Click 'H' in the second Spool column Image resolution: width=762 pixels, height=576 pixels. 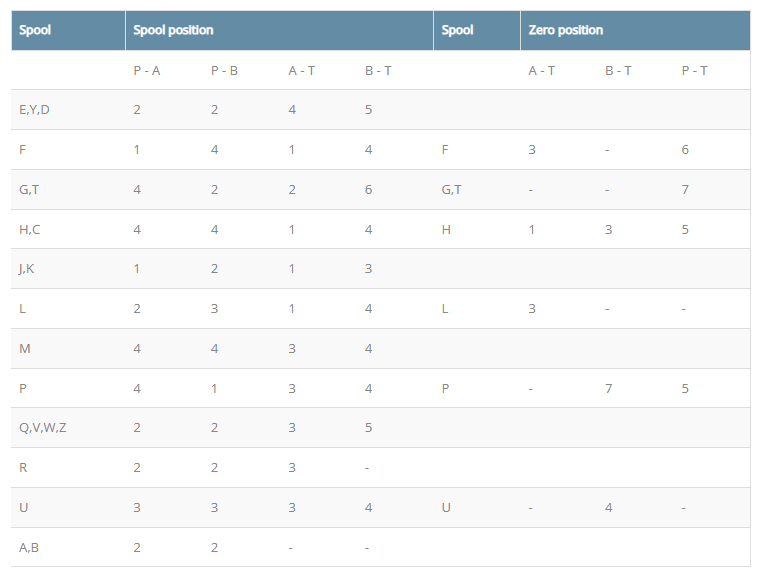[x=446, y=229]
